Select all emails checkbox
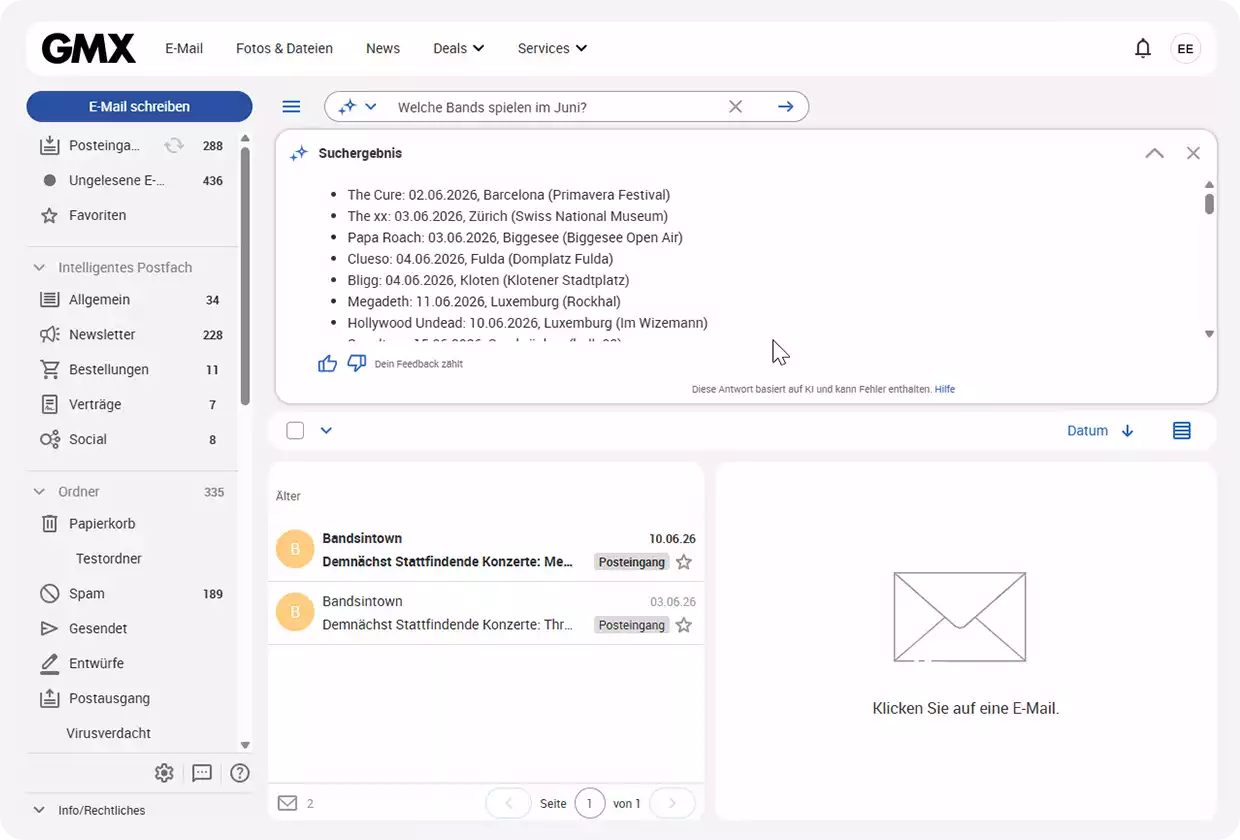Viewport: 1240px width, 840px height. click(295, 431)
